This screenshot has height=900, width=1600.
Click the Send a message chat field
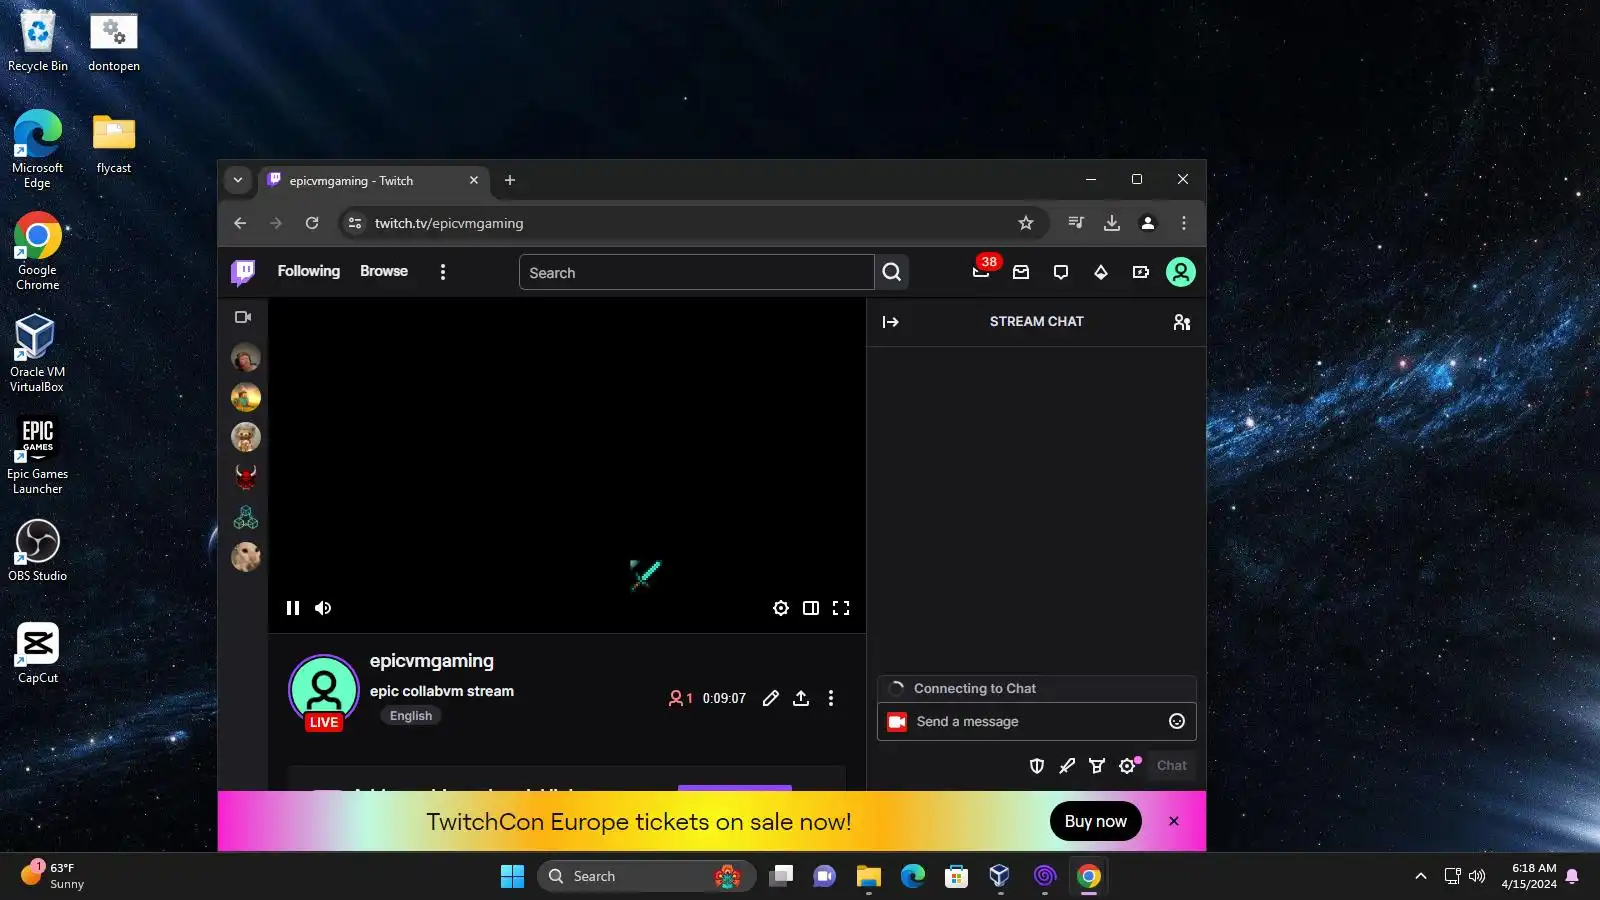(1036, 721)
